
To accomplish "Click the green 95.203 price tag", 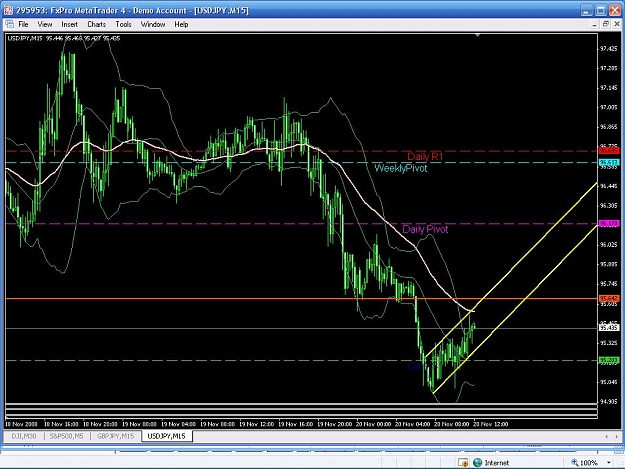I will coord(609,361).
